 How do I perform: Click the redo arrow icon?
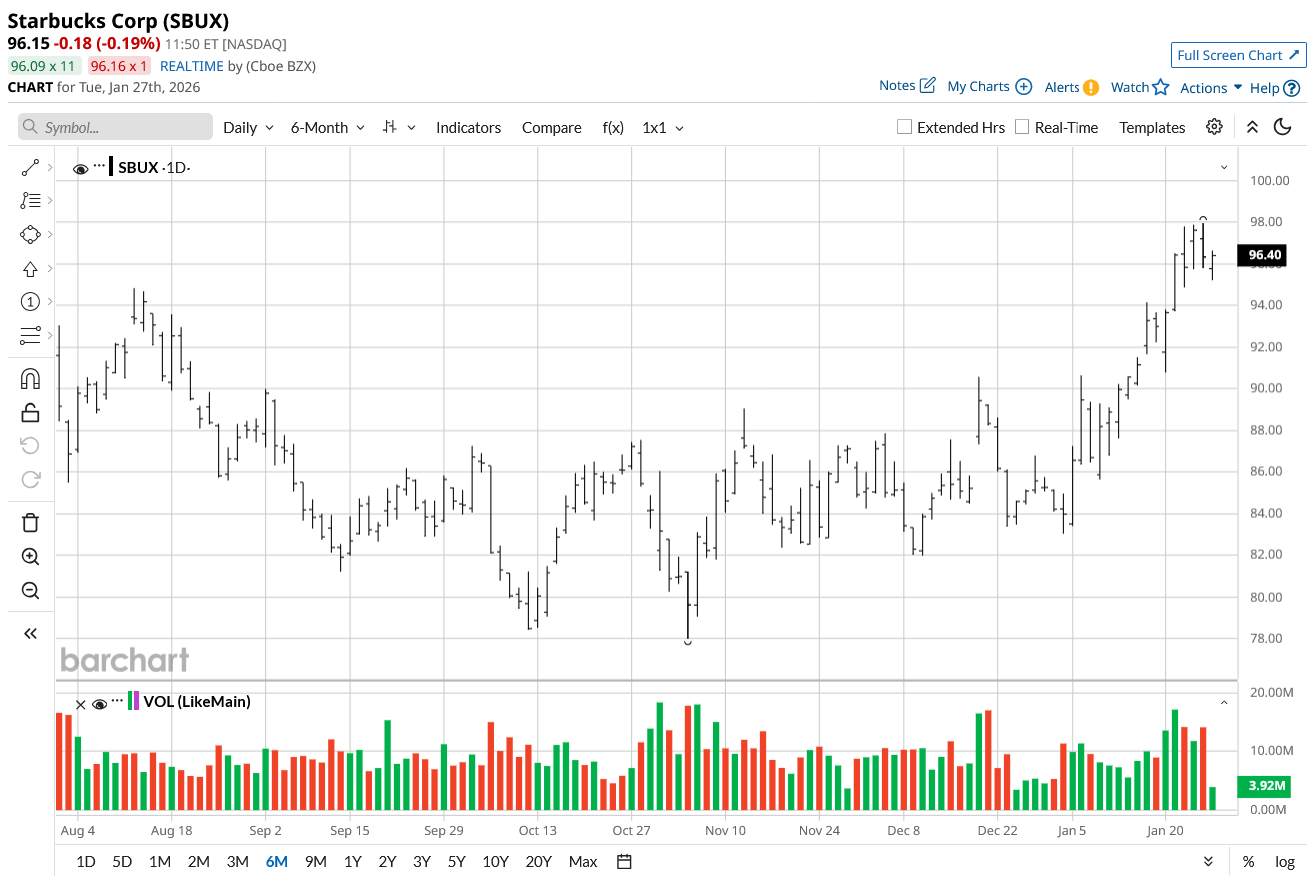[x=30, y=480]
